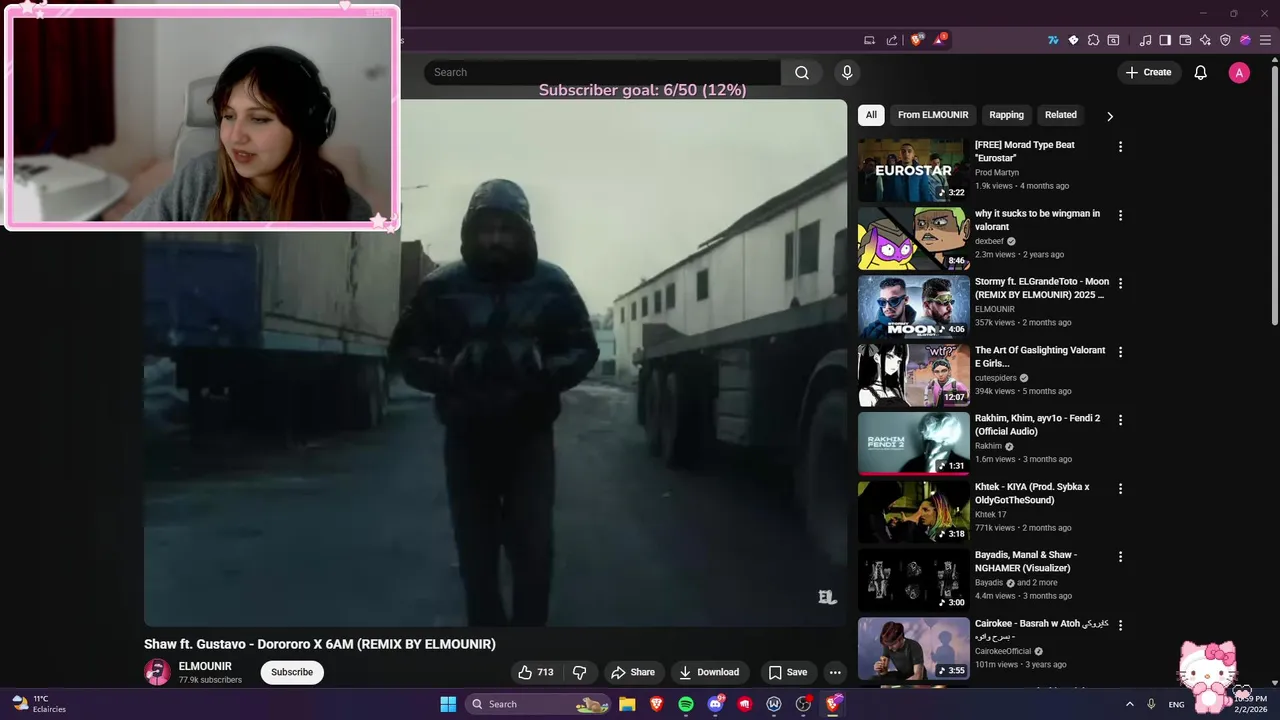Open the purple browser profile avatar
Image resolution: width=1280 pixels, height=720 pixels.
1245,40
